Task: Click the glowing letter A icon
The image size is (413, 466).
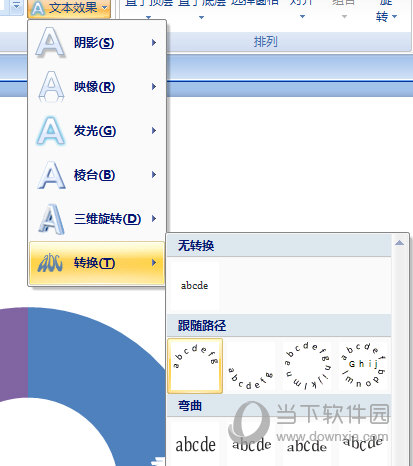Action: [50, 131]
